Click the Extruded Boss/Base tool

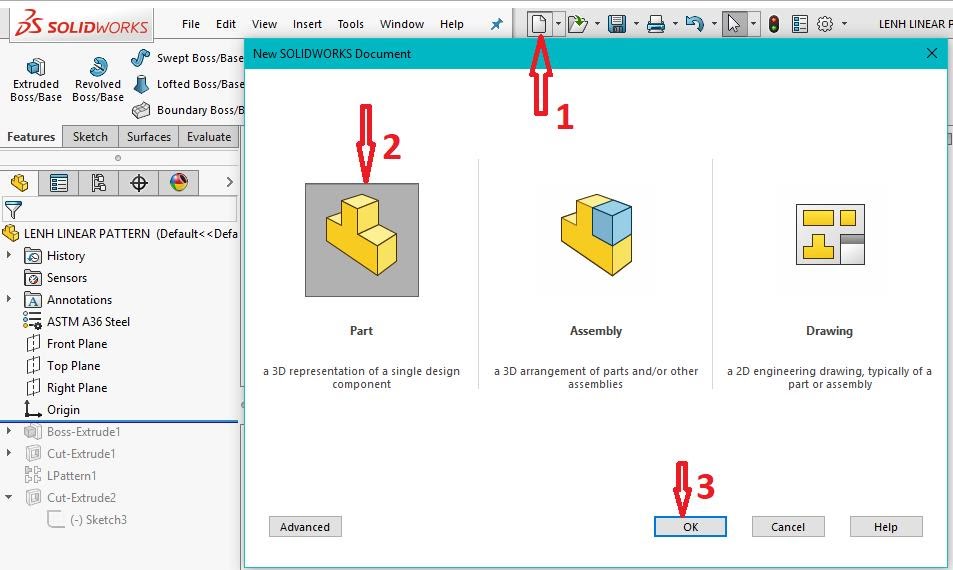pos(36,80)
